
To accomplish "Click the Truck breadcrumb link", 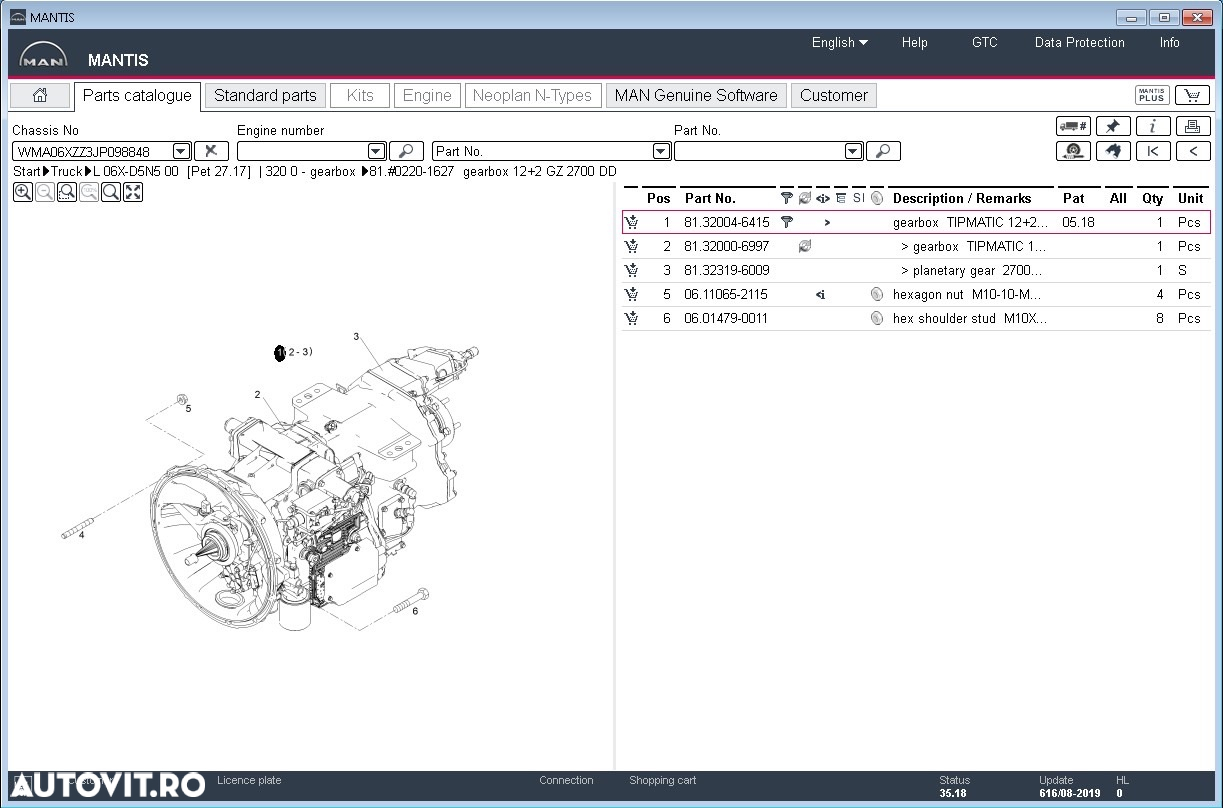I will pos(67,172).
